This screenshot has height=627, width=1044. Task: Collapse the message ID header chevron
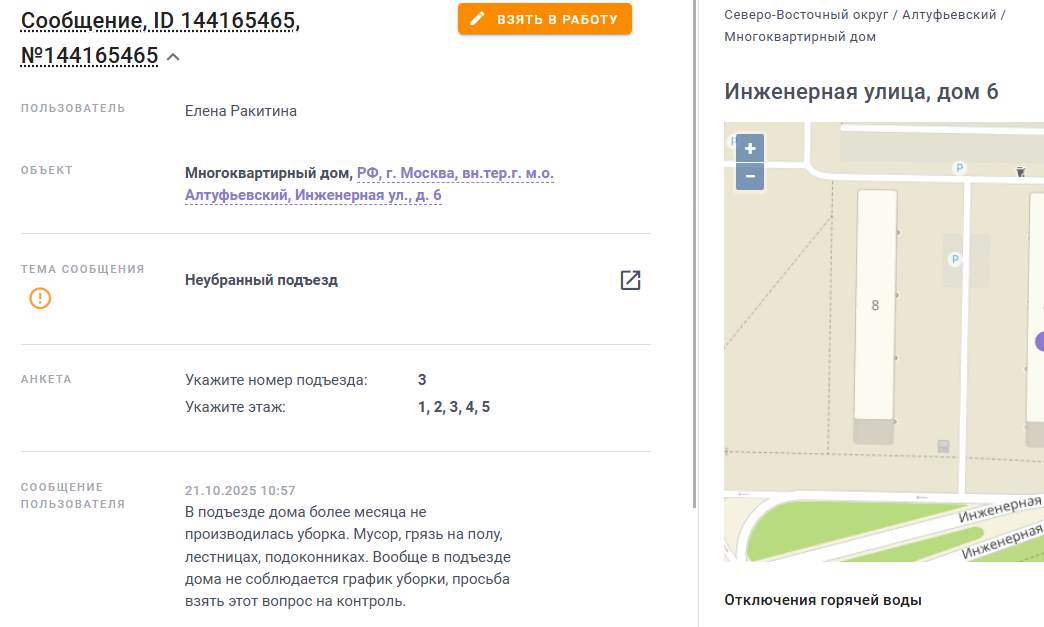pos(173,57)
